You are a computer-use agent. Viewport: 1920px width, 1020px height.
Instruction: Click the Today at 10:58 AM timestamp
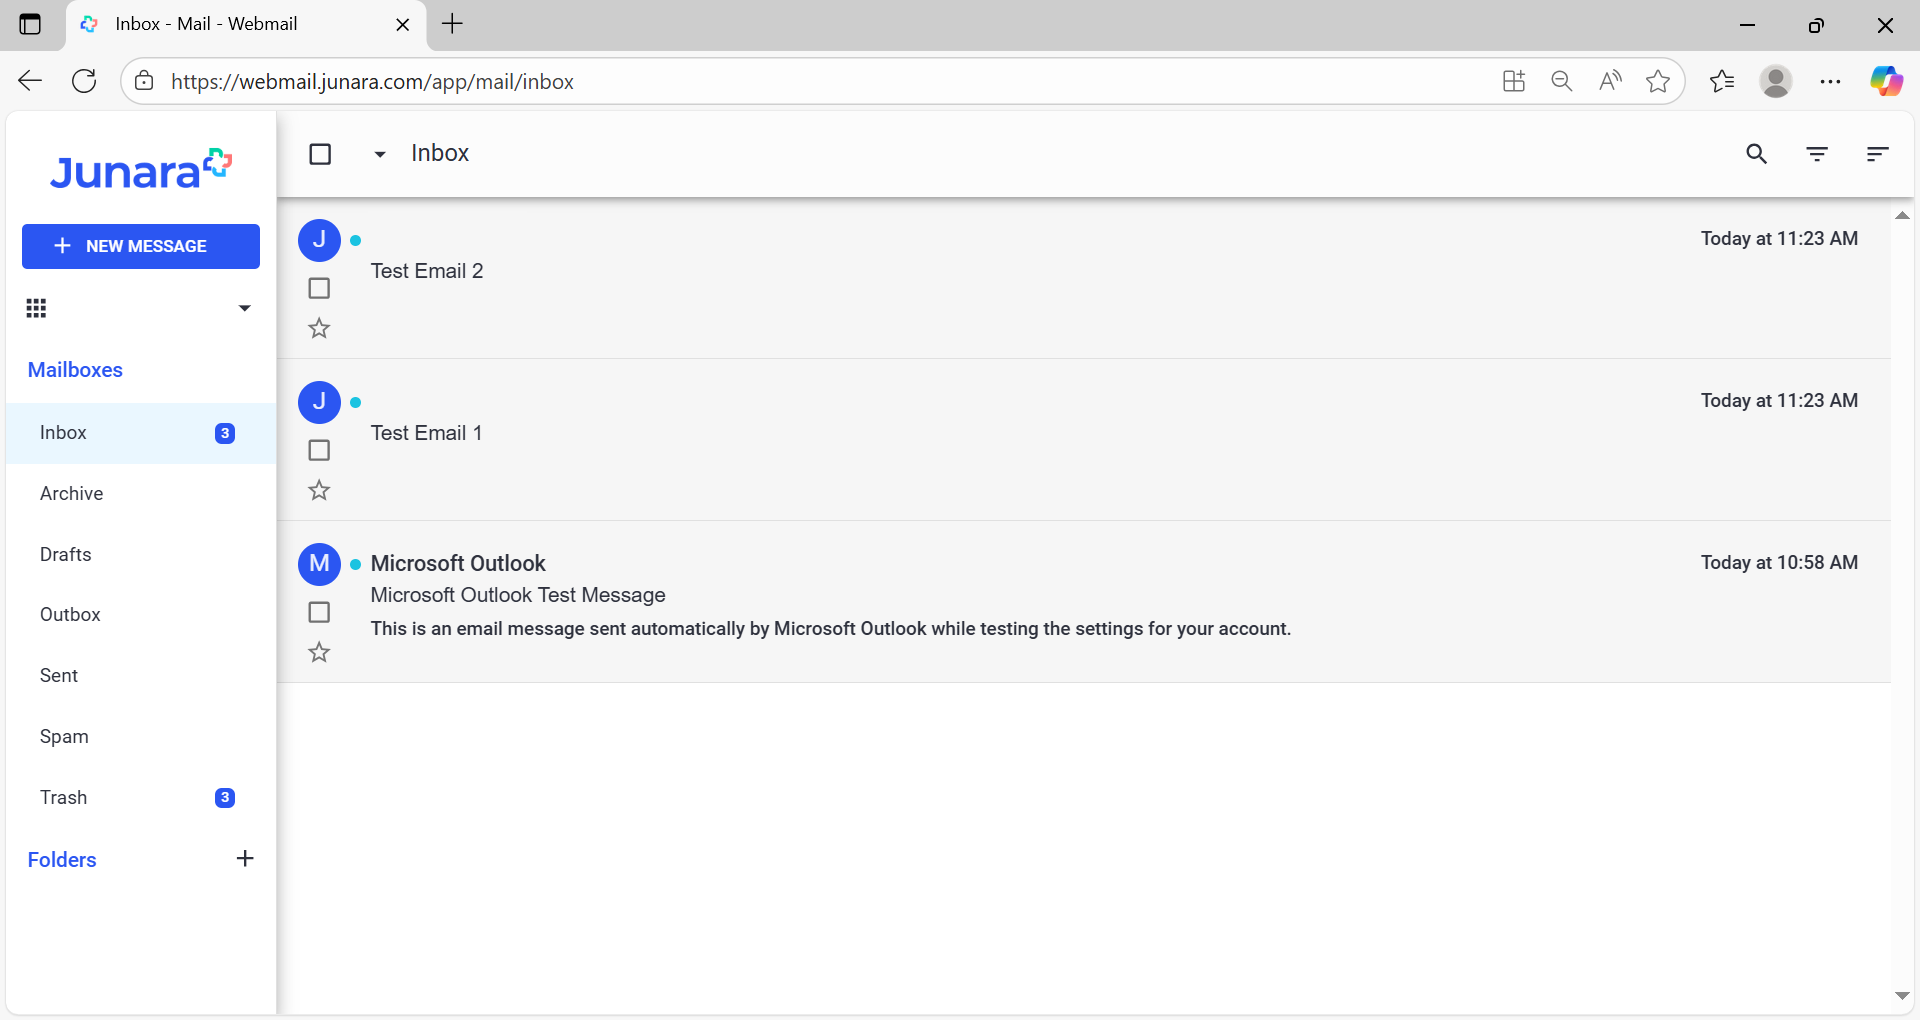1779,563
